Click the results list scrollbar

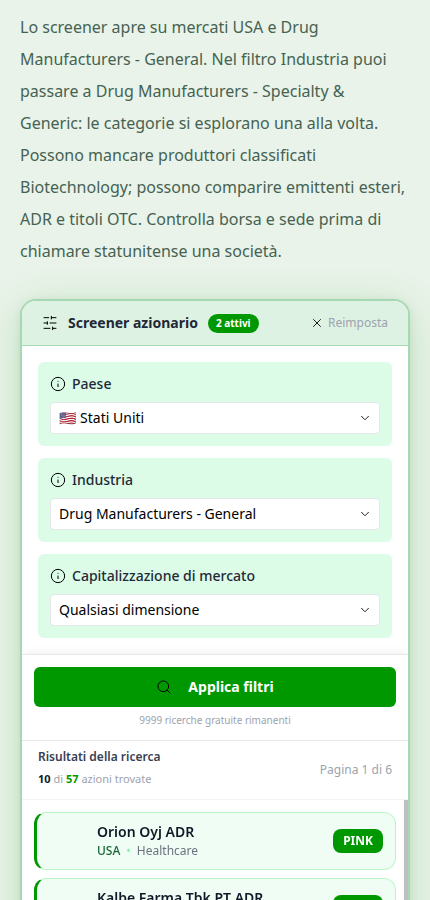click(406, 849)
